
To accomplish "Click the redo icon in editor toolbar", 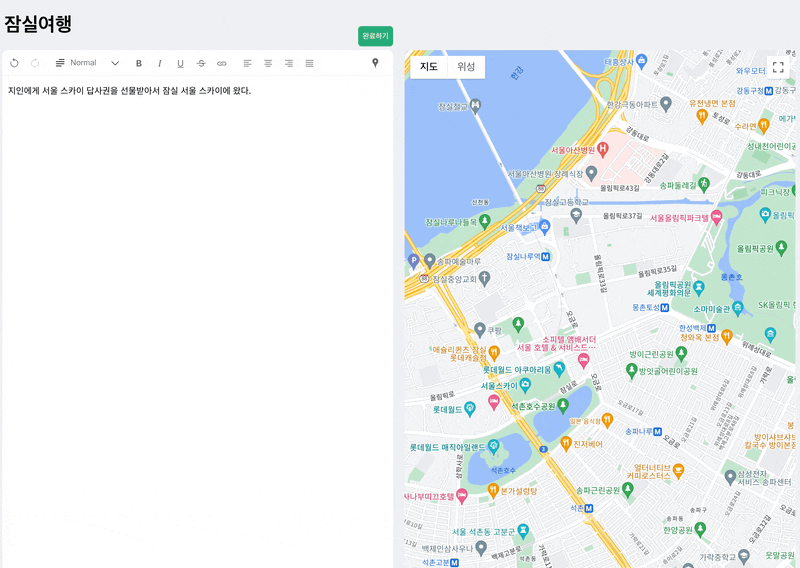I will (35, 63).
